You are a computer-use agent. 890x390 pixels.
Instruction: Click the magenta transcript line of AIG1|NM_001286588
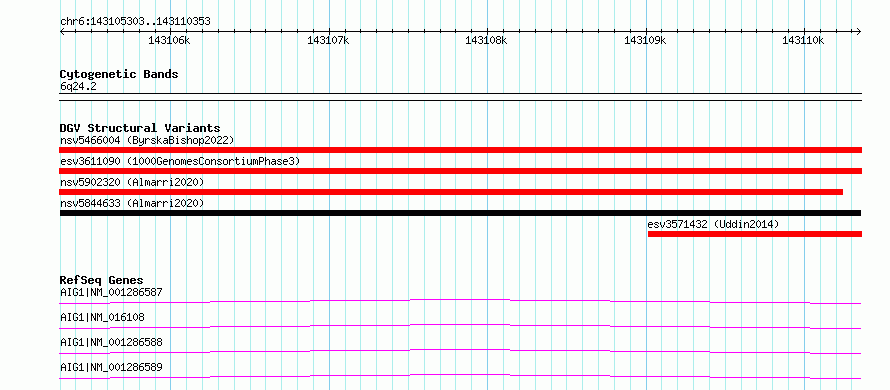pos(460,351)
